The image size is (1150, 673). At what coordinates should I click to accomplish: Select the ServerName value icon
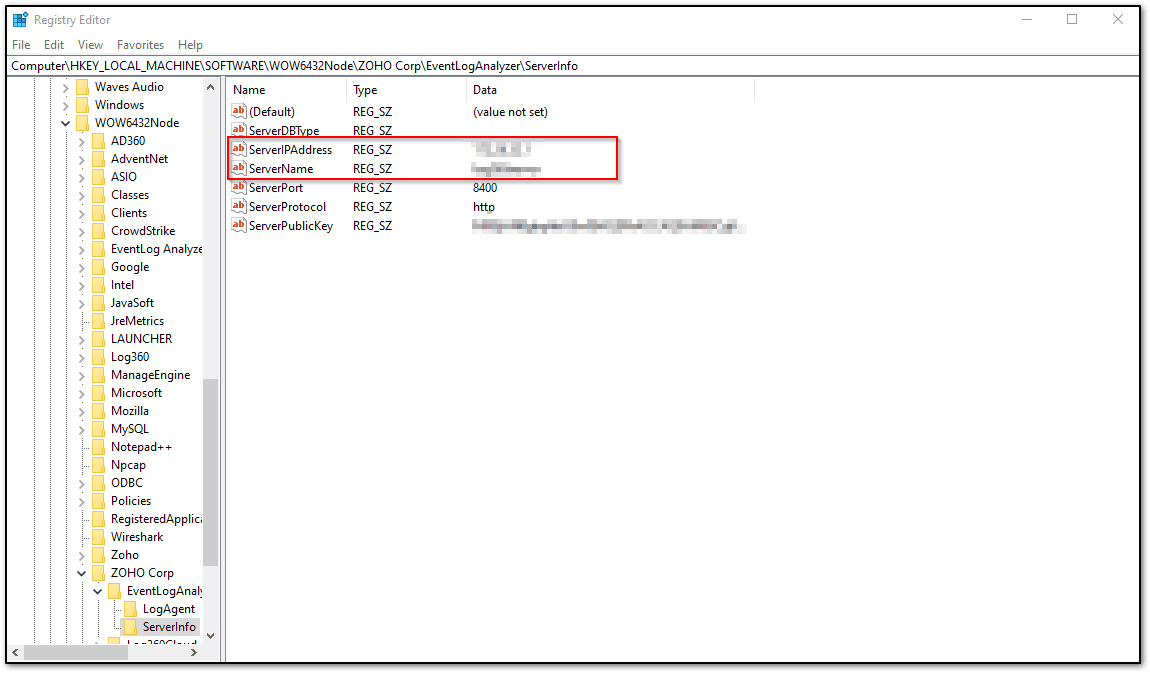tap(238, 168)
